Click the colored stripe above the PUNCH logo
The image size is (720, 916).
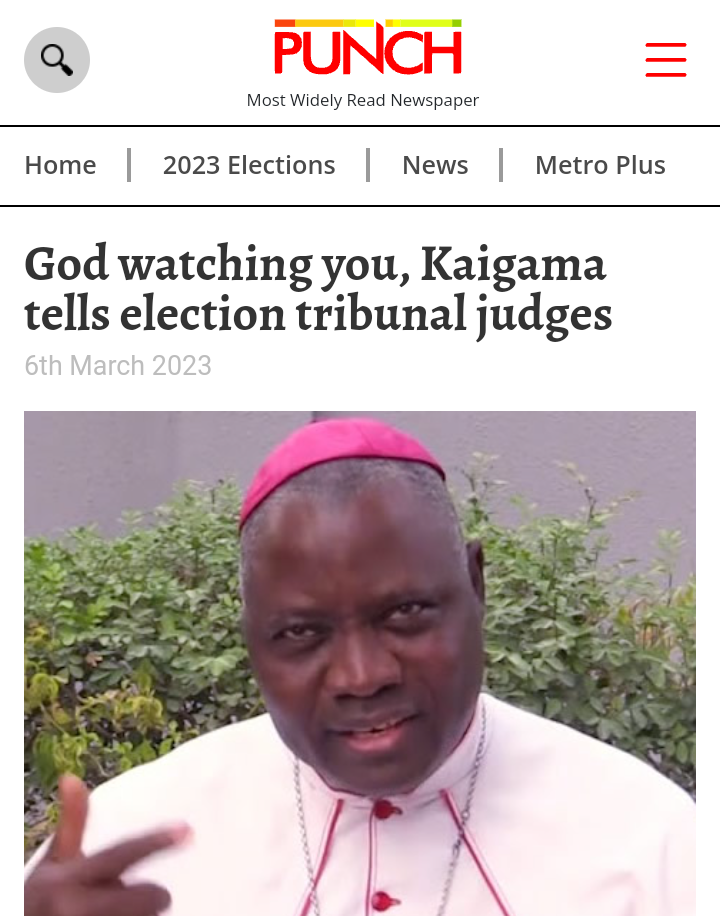point(368,23)
